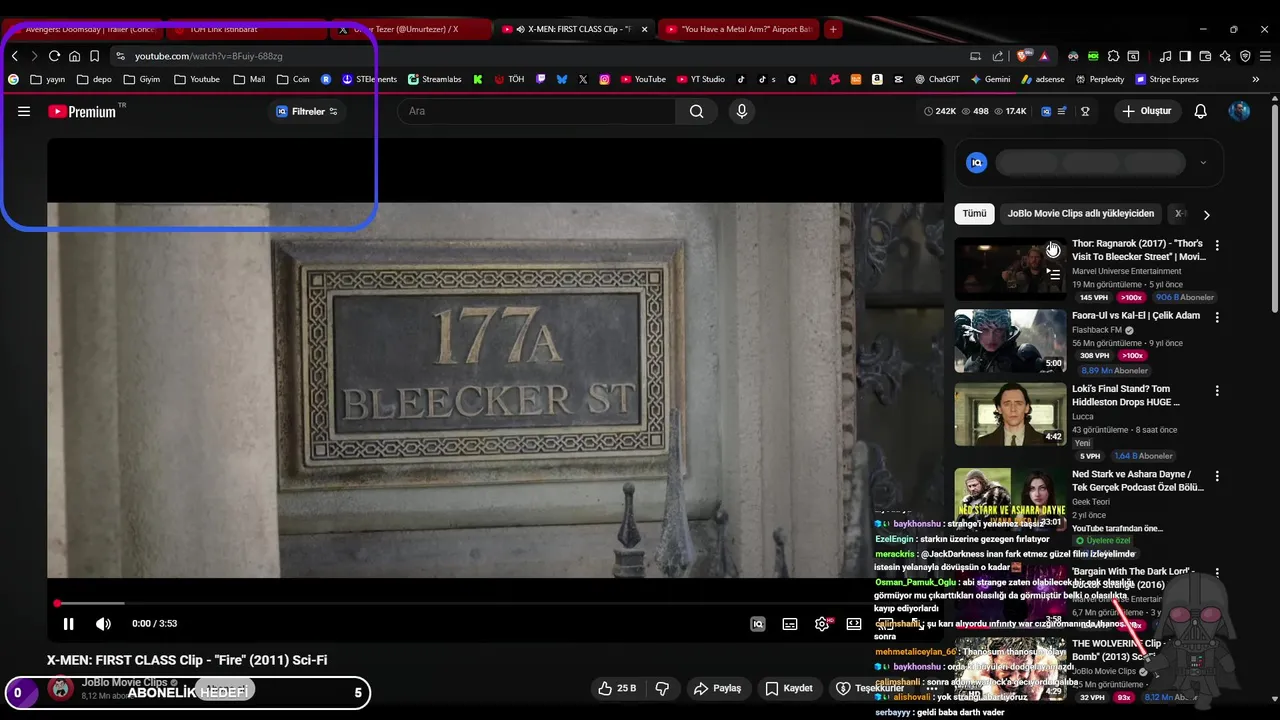
Task: Open the ChatGPT bookmark
Action: tap(937, 79)
